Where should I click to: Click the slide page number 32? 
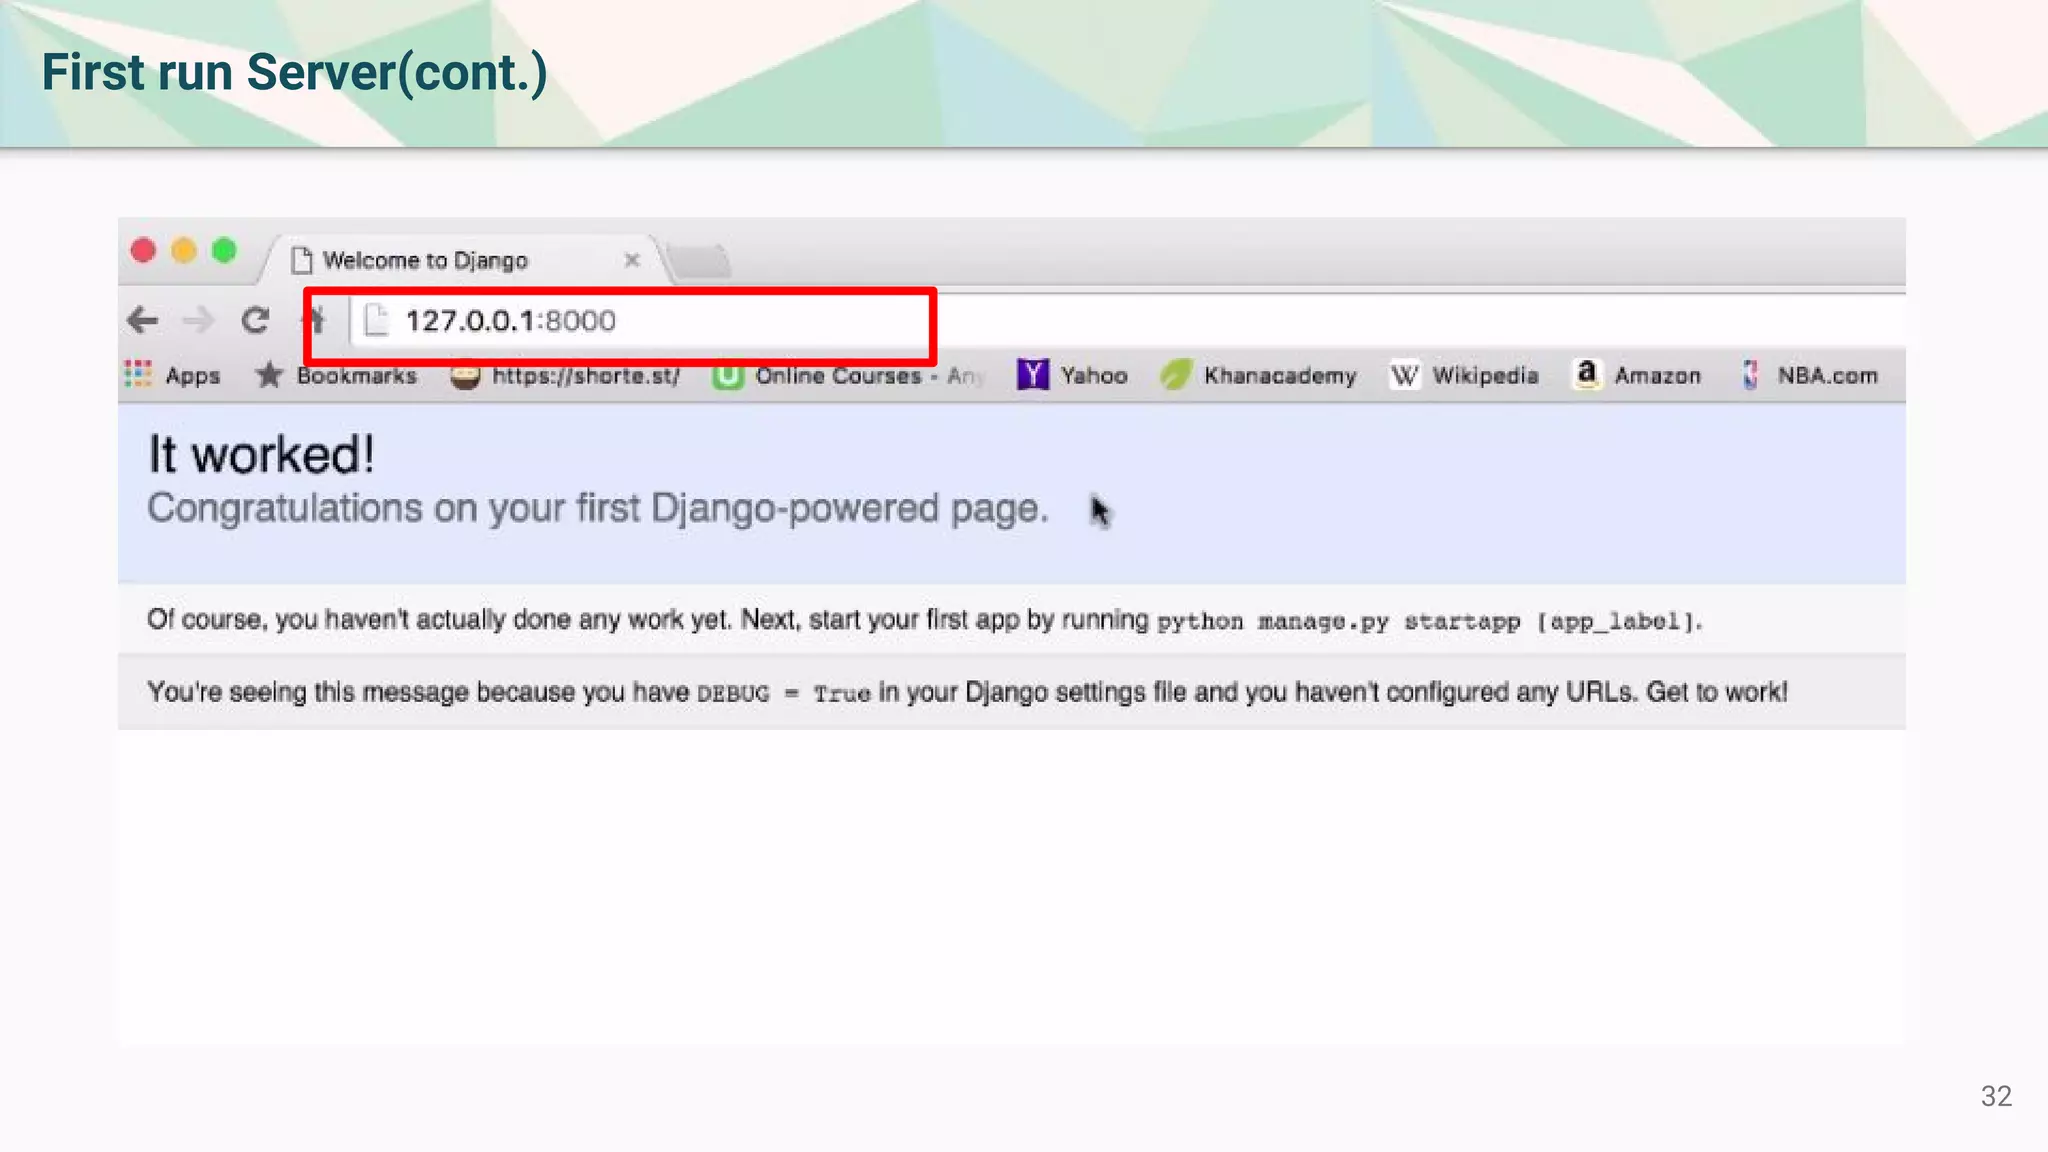point(1996,1096)
